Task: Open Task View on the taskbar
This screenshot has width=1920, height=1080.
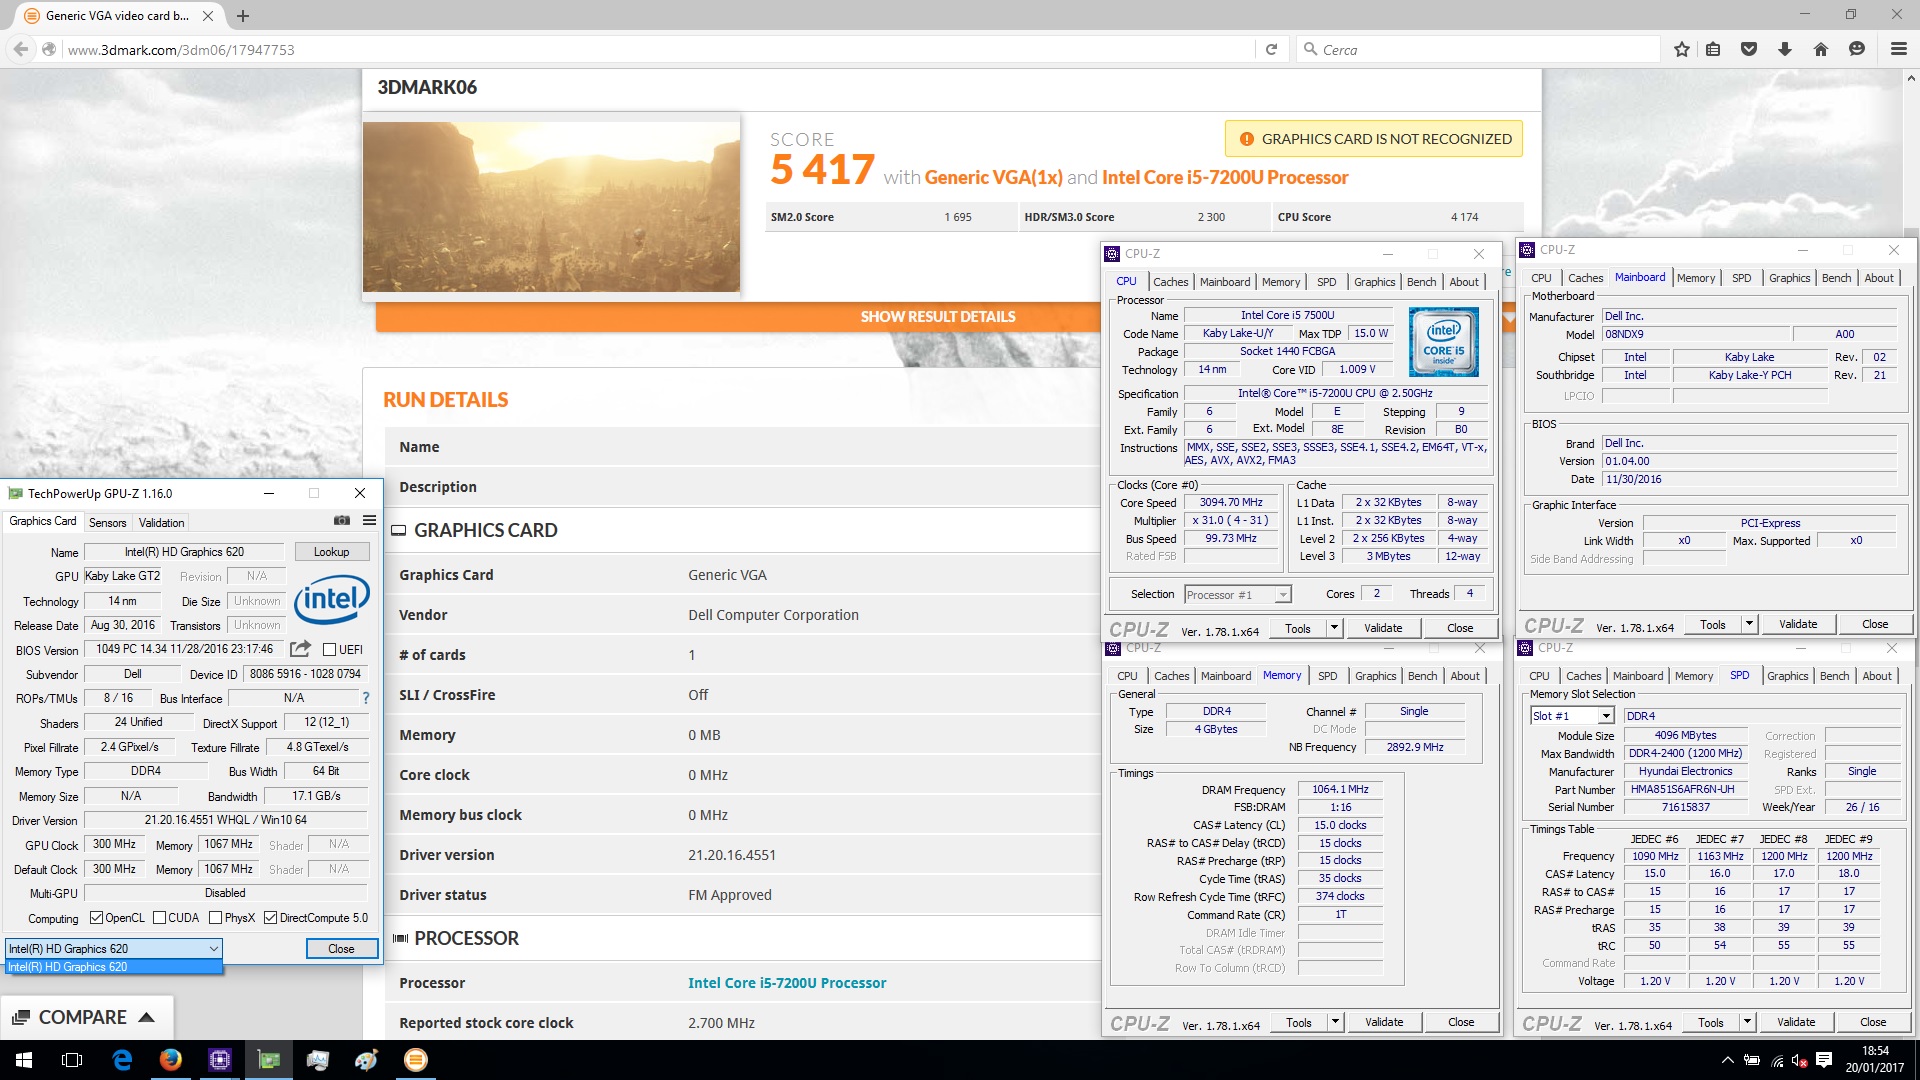Action: [x=72, y=1060]
